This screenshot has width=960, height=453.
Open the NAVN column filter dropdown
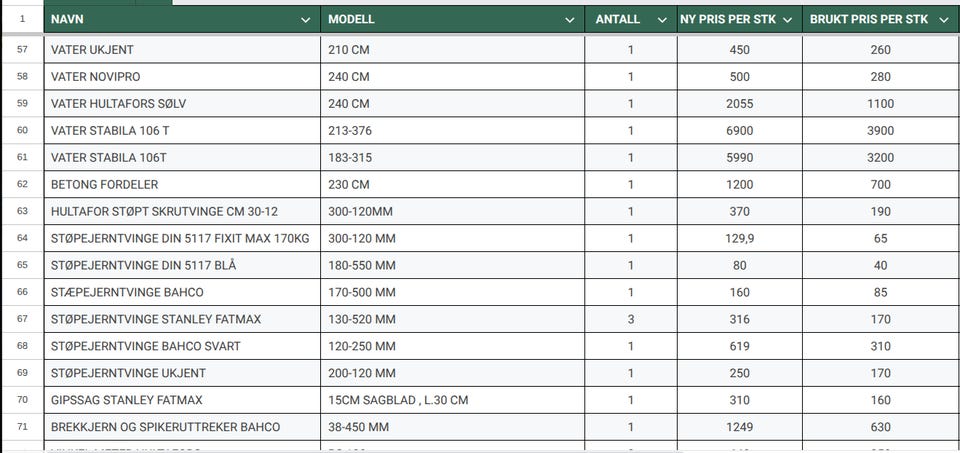(x=306, y=20)
